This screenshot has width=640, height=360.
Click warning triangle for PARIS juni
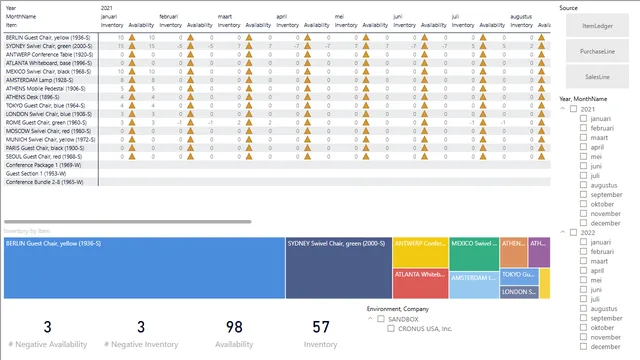(424, 148)
